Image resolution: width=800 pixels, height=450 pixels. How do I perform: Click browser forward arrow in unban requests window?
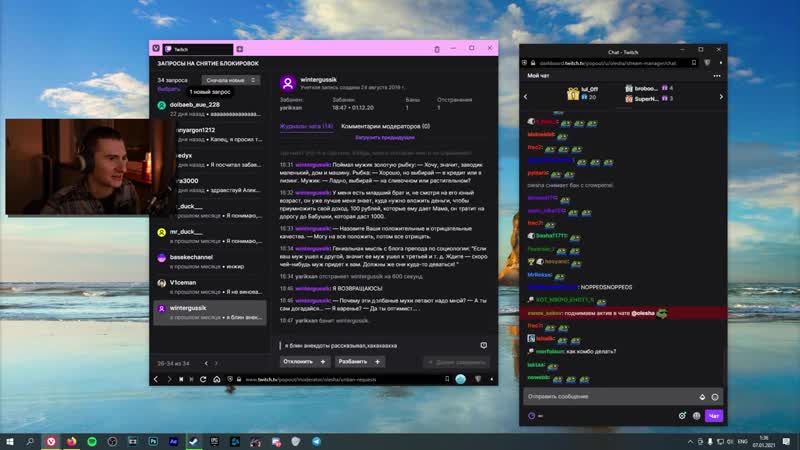pos(169,379)
